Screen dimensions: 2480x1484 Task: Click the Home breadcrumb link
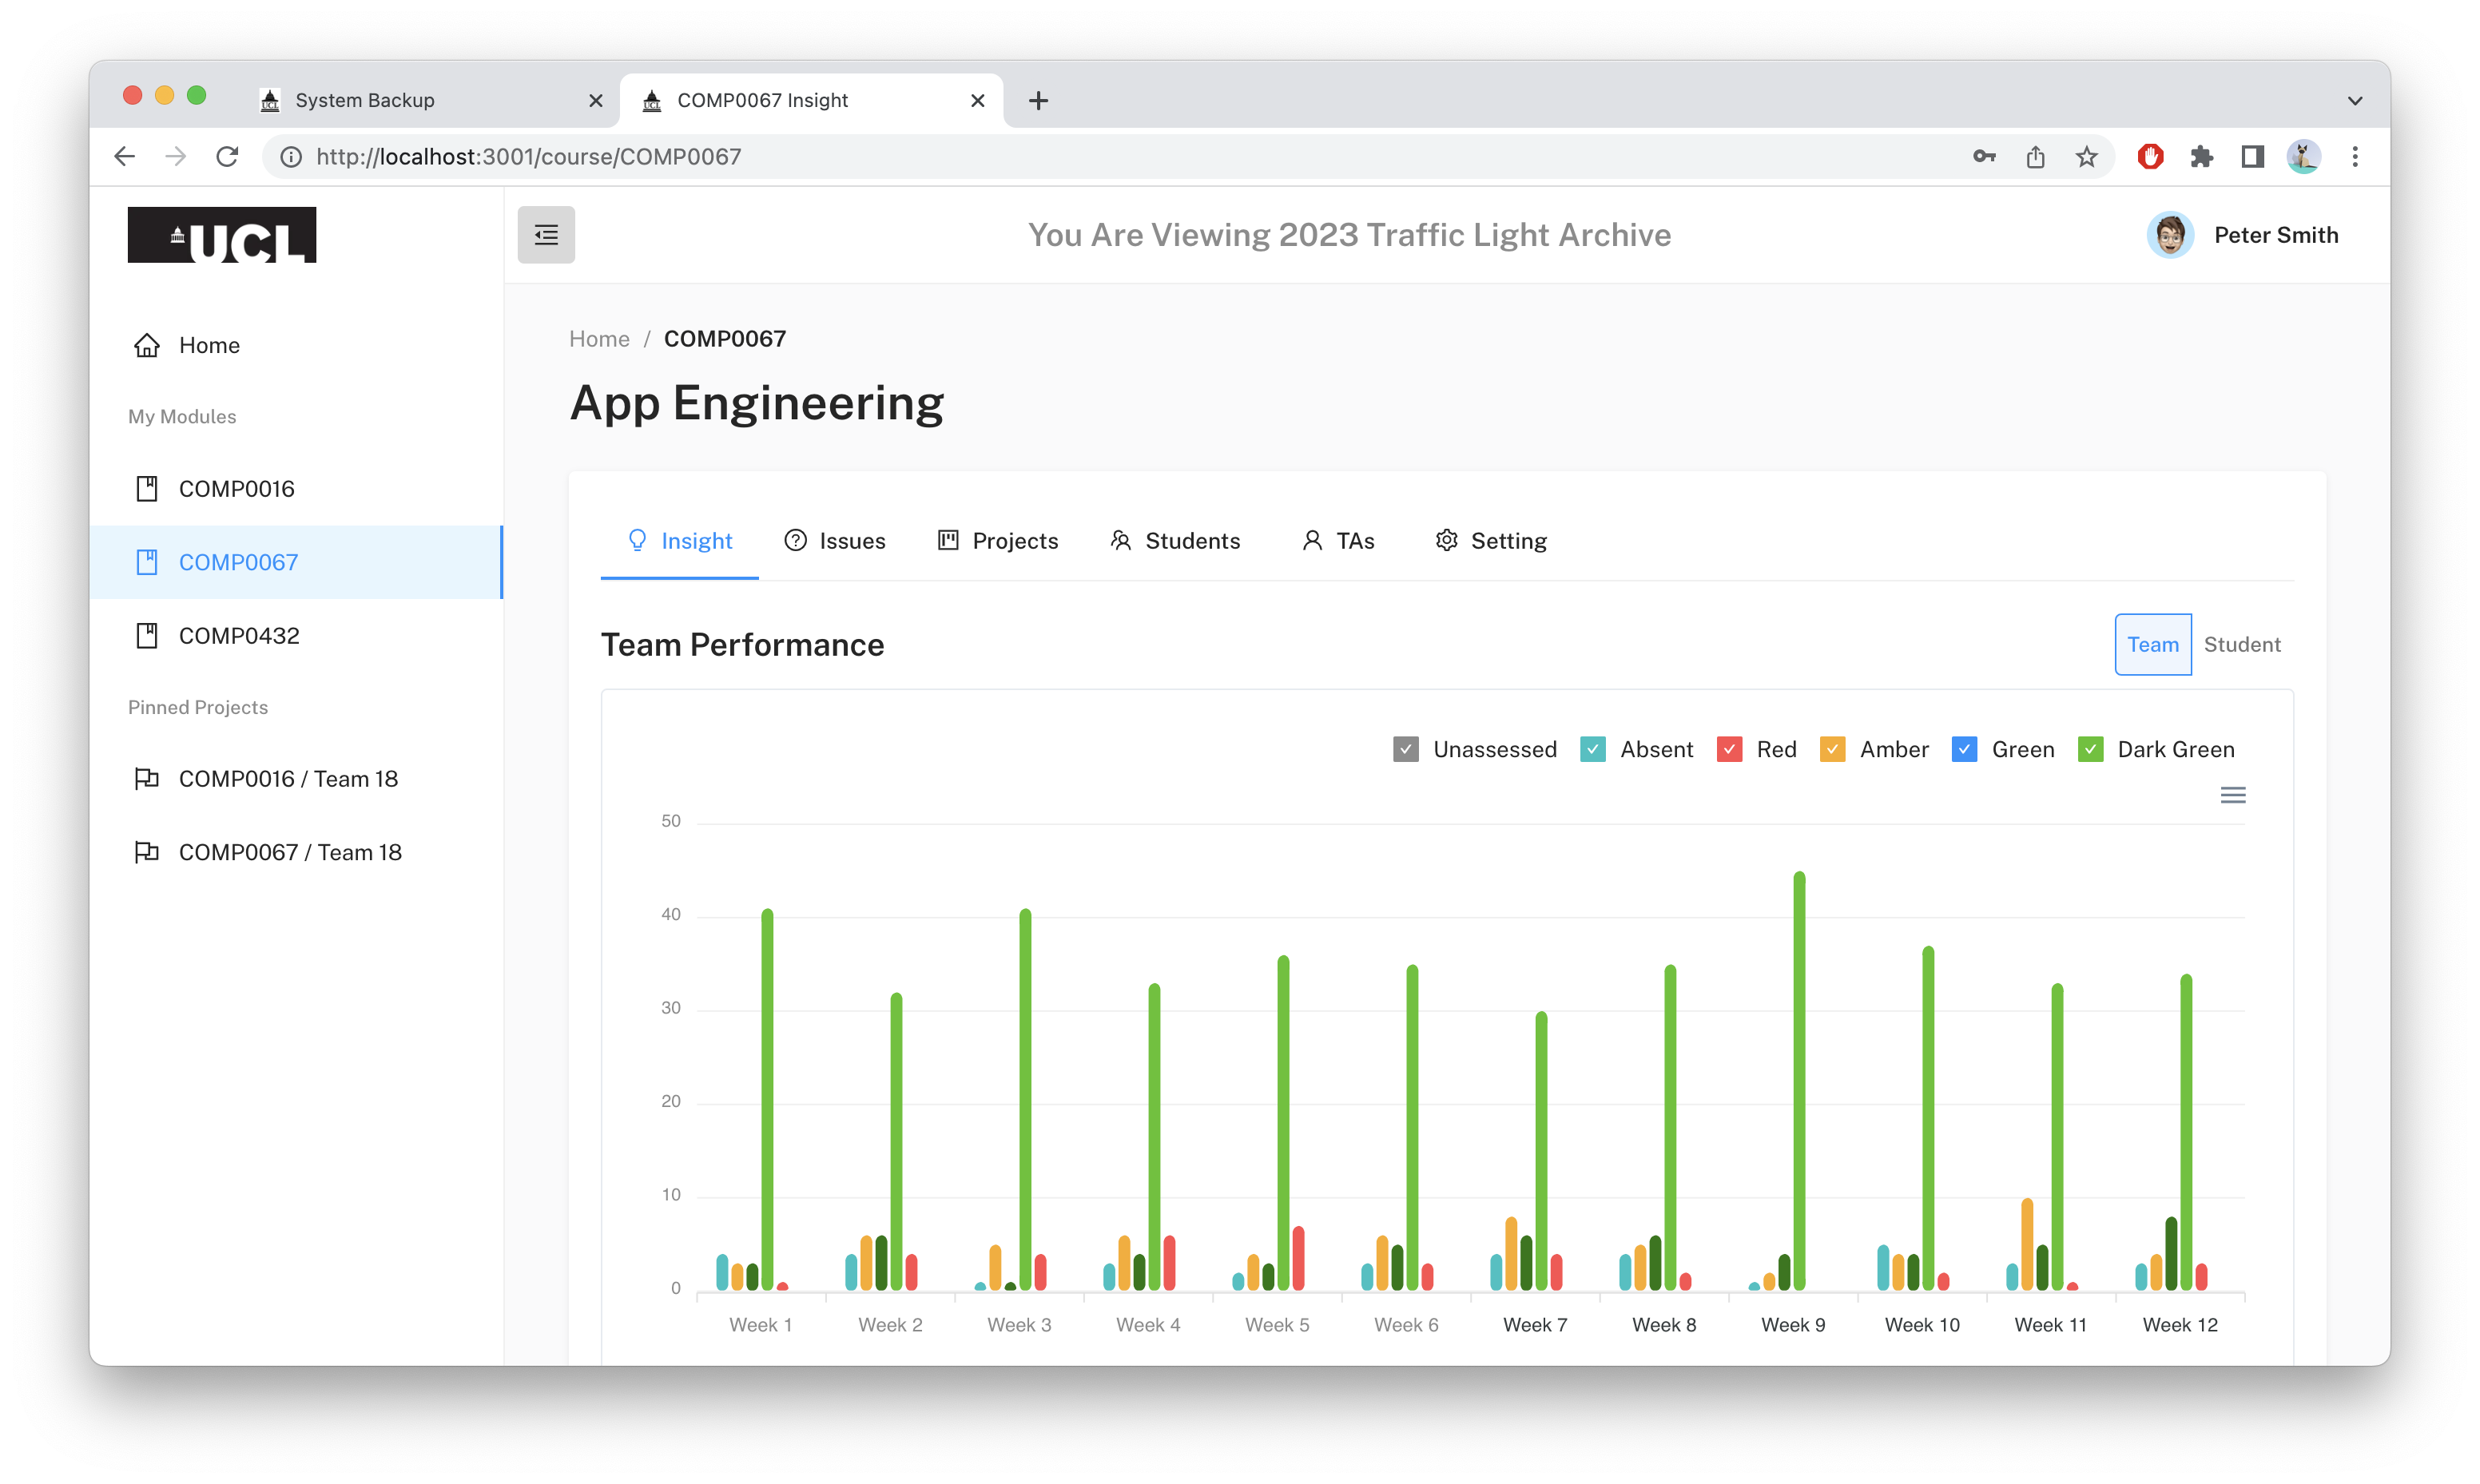[599, 339]
